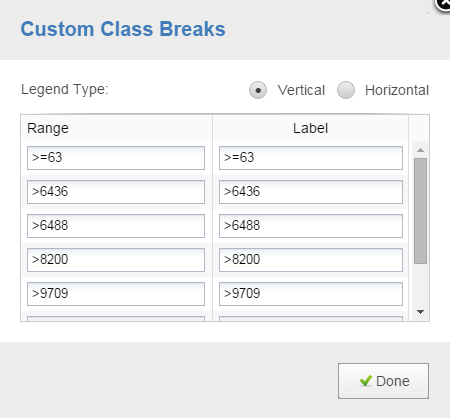Select the Vertical legend type
This screenshot has height=418, width=450.
[258, 90]
